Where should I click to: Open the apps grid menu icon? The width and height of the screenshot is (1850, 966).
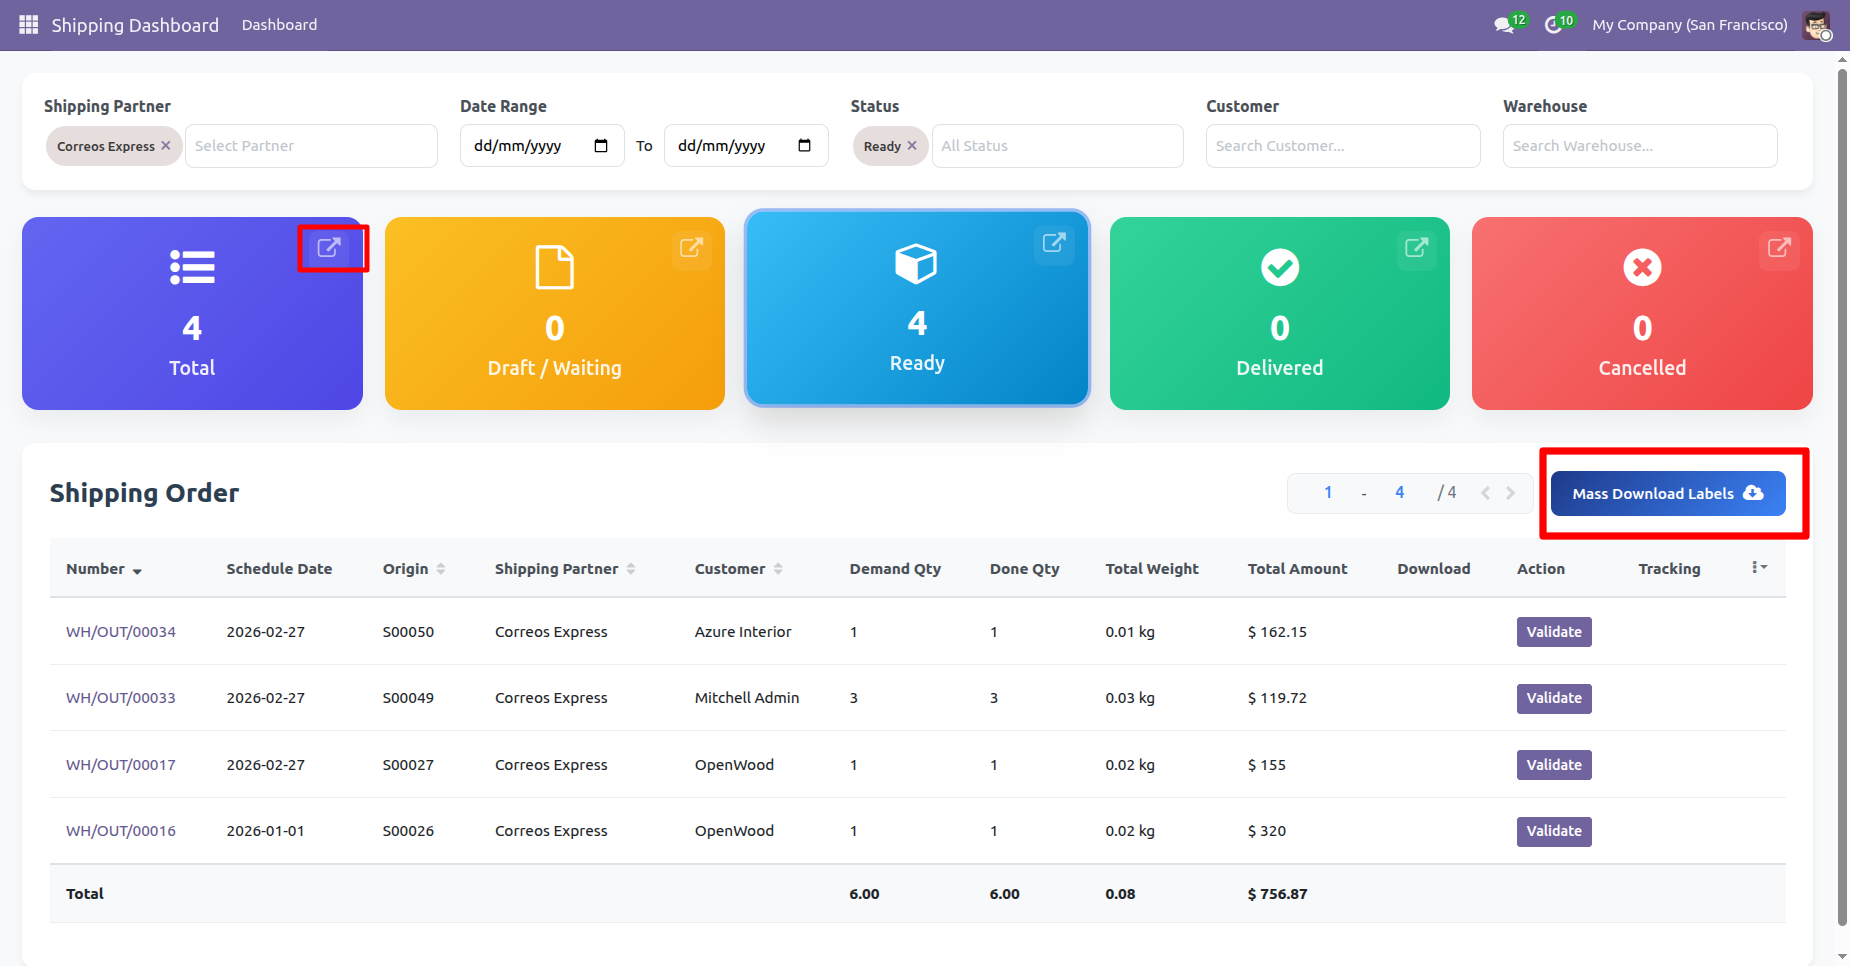[x=28, y=25]
